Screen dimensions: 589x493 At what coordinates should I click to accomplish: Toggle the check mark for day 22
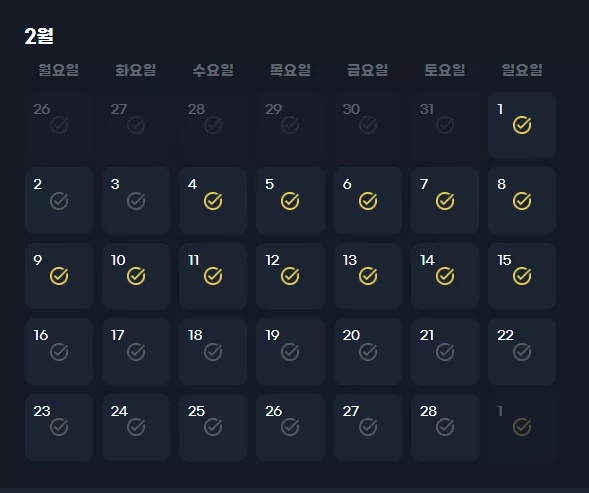[522, 352]
